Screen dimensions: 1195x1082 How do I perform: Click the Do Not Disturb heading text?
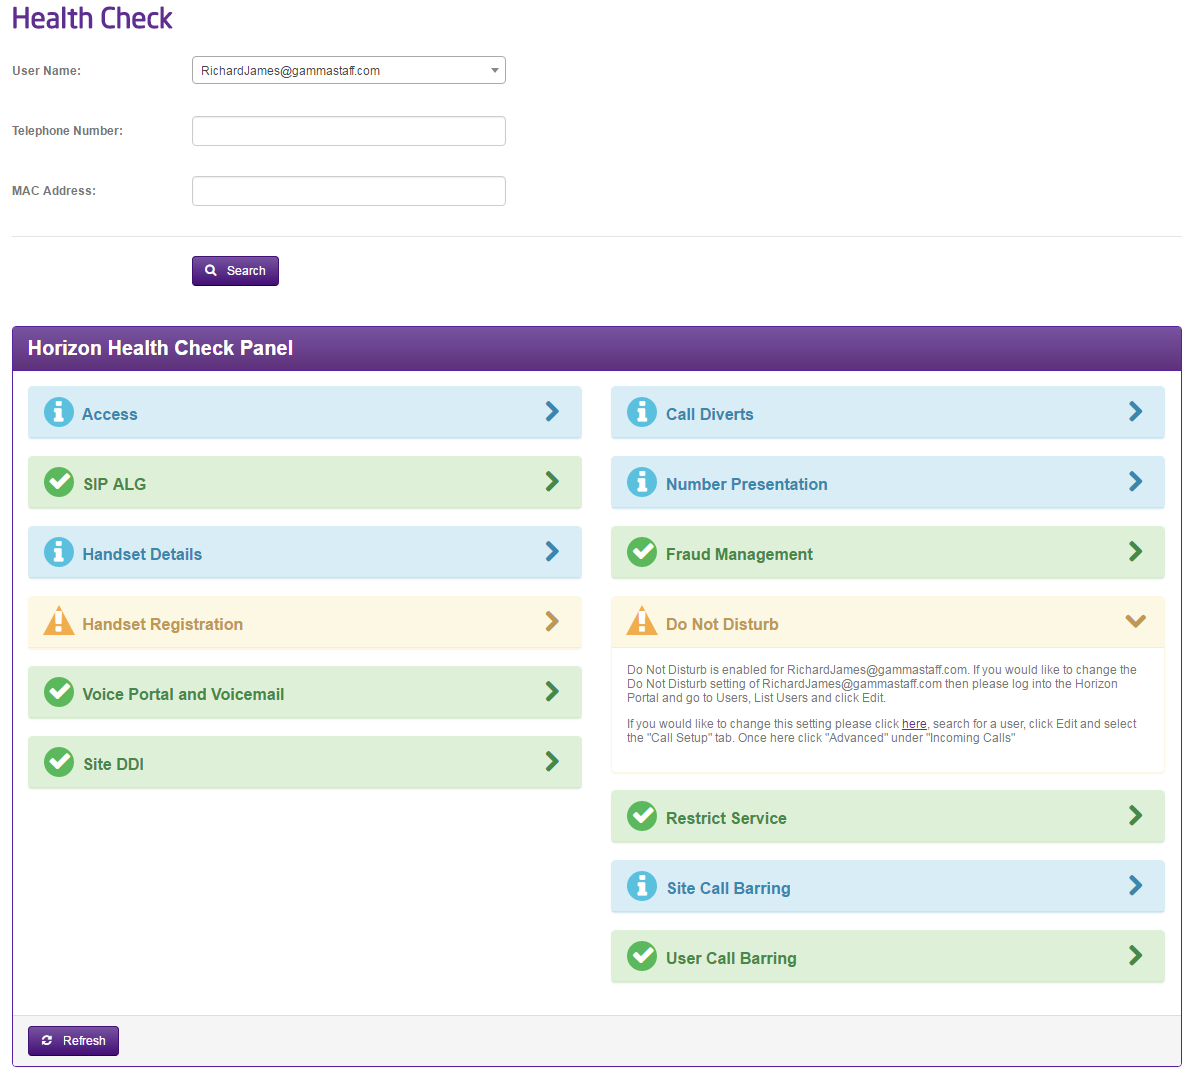pyautogui.click(x=722, y=625)
